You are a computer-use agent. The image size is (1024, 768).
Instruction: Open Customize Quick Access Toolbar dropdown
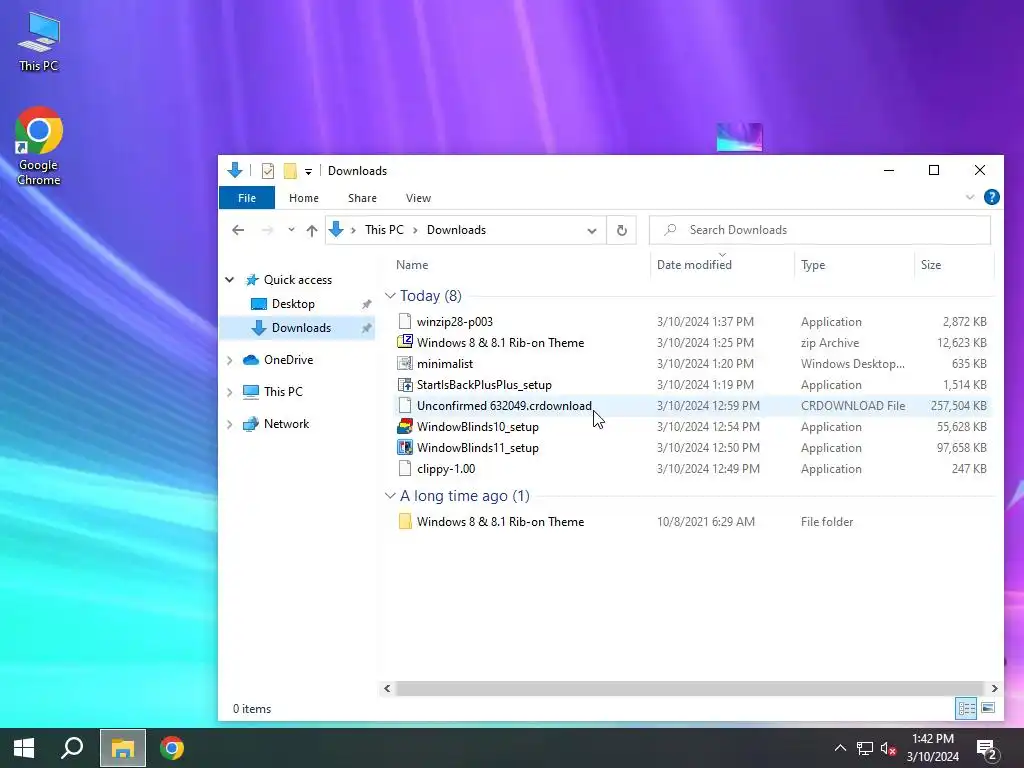[308, 172]
